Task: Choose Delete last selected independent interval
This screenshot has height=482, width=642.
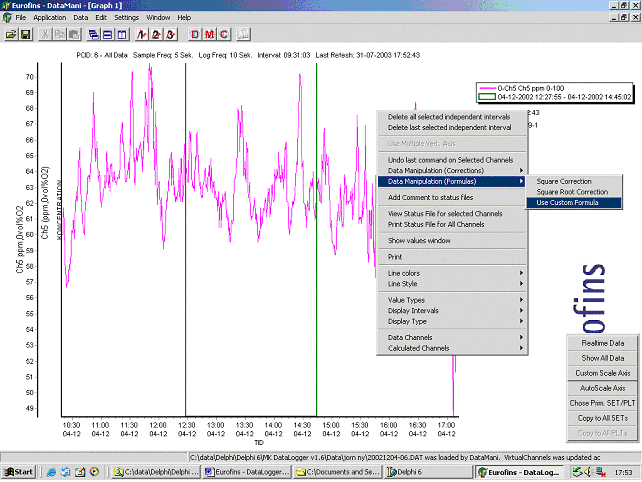Action: (452, 127)
